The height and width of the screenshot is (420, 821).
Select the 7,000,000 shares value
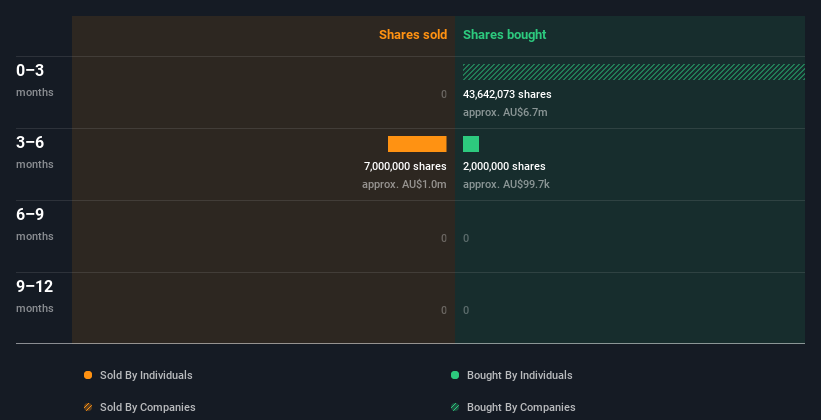pos(405,166)
